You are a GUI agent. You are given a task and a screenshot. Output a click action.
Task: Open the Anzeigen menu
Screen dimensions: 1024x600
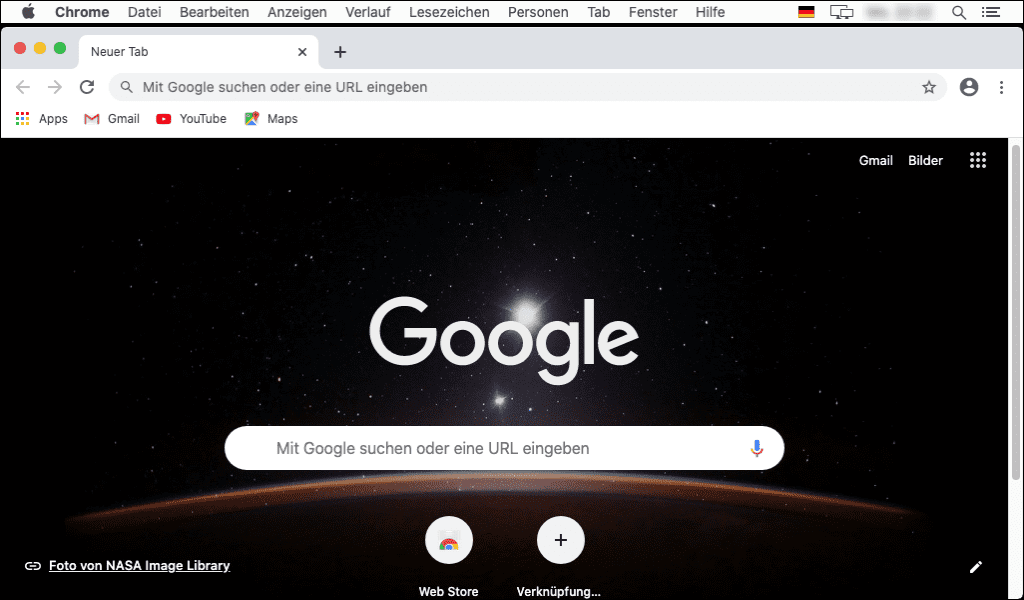click(x=297, y=12)
